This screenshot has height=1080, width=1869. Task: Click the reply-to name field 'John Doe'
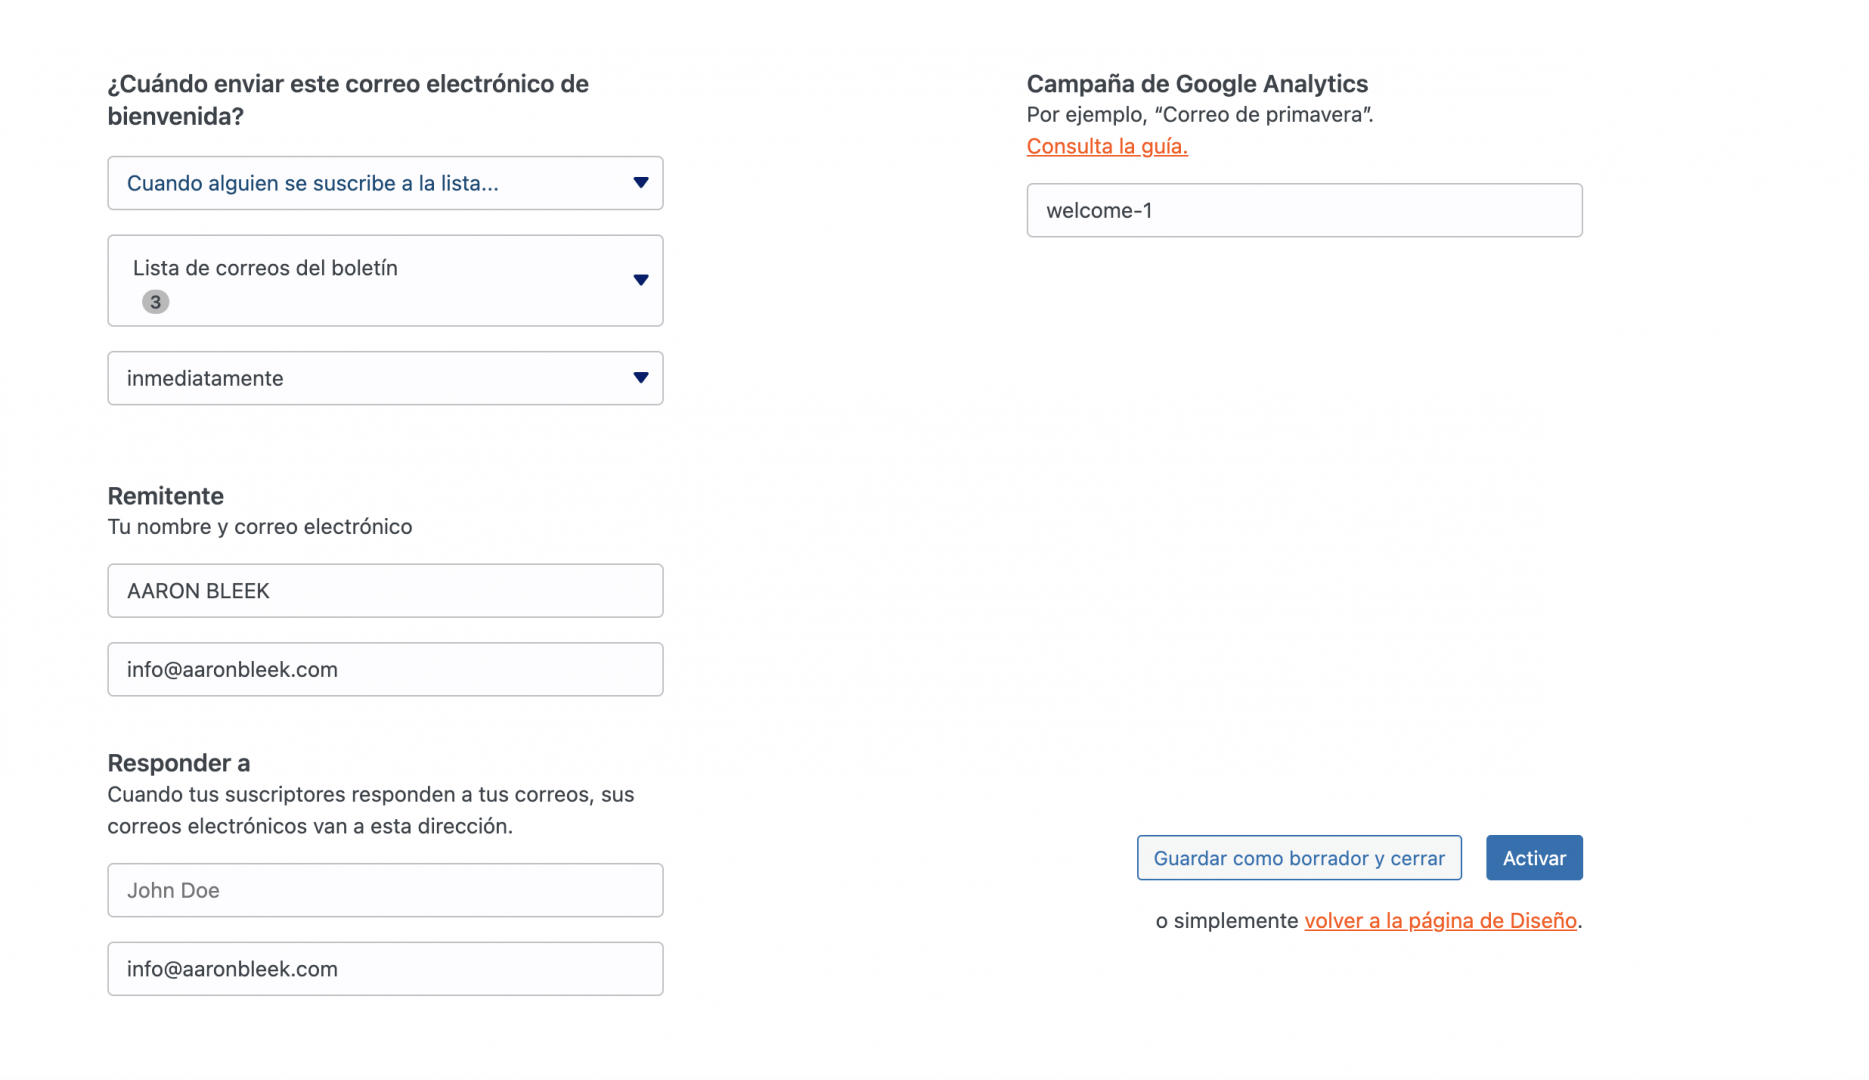385,890
